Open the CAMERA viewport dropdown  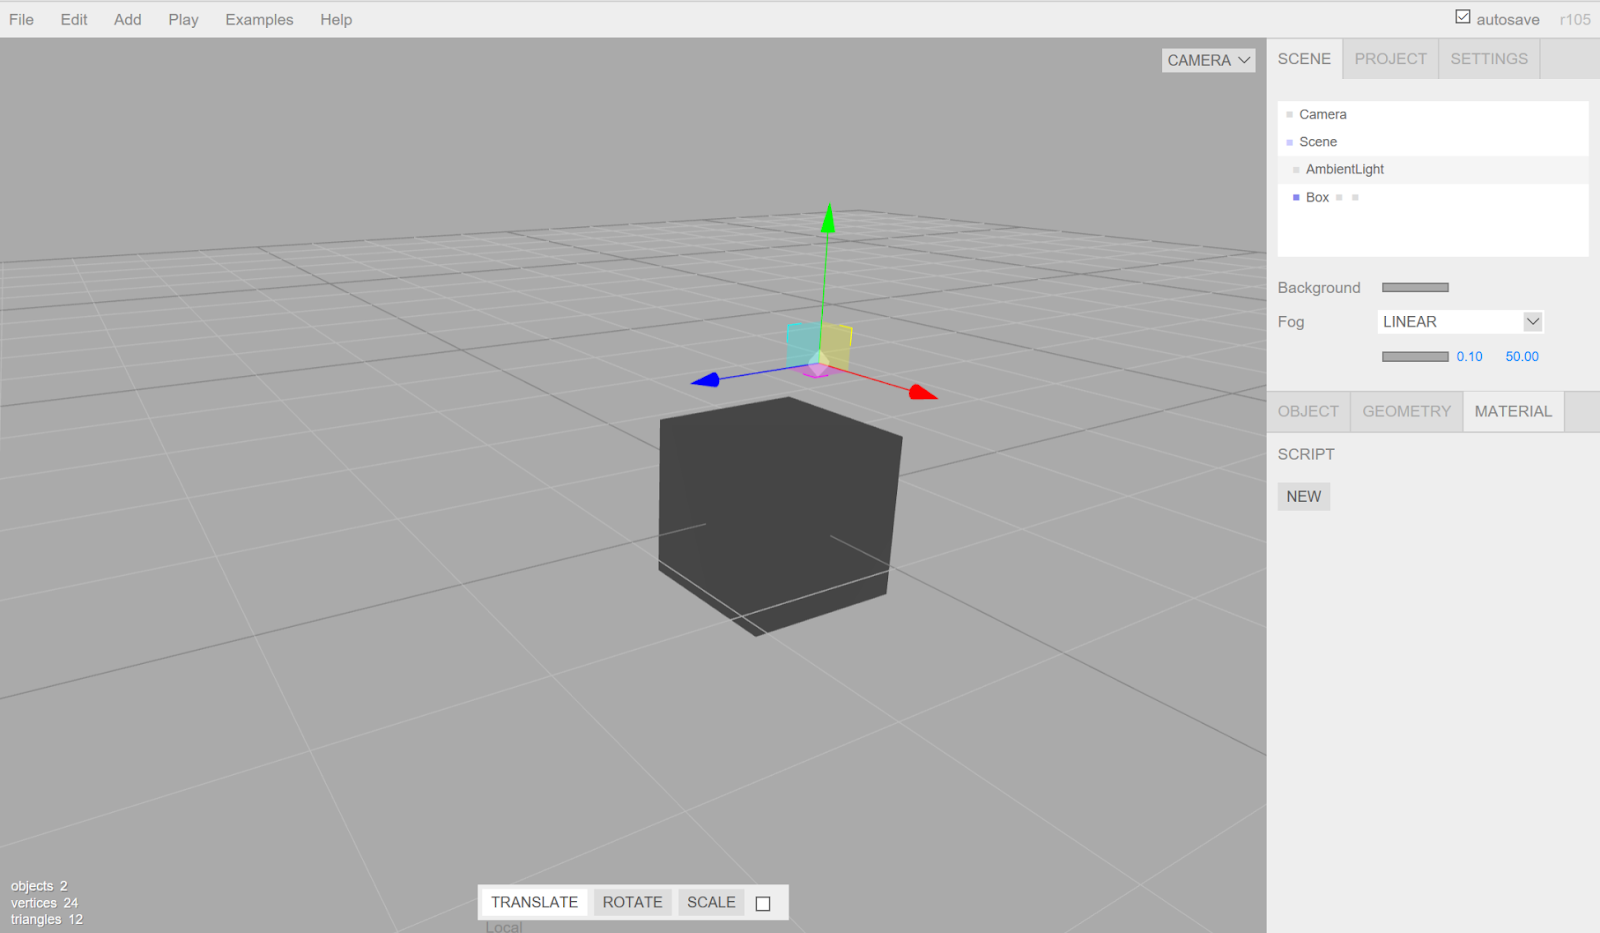click(x=1207, y=60)
